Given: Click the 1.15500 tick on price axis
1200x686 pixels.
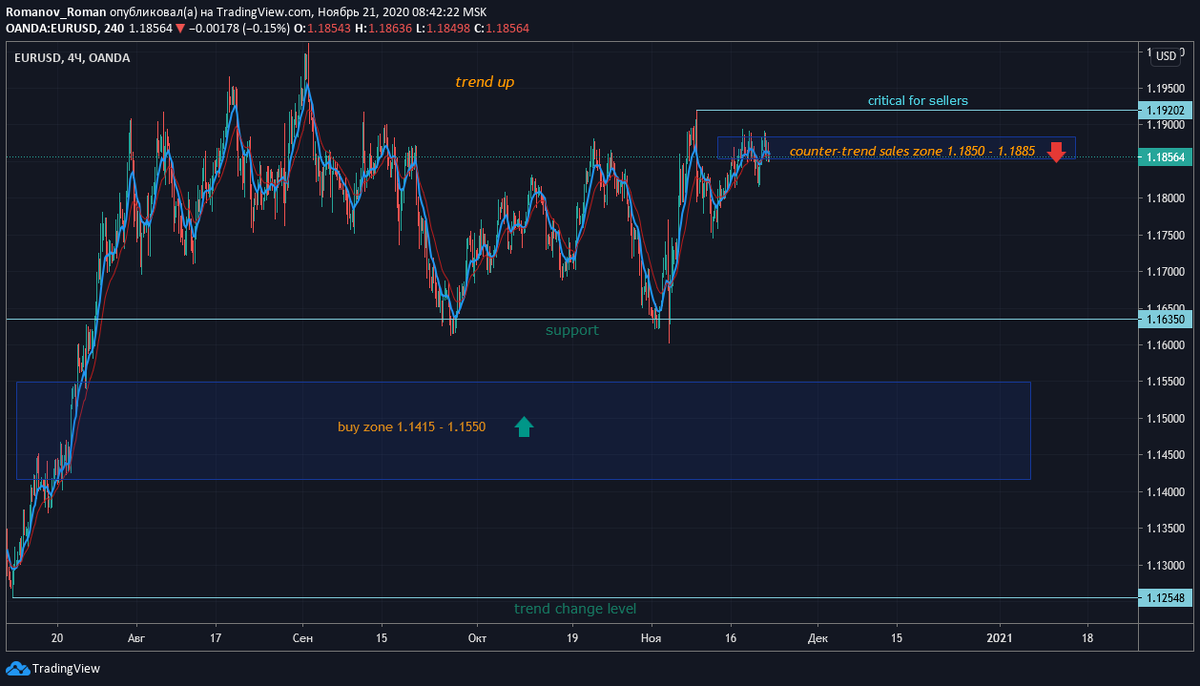Looking at the screenshot, I should (1166, 381).
